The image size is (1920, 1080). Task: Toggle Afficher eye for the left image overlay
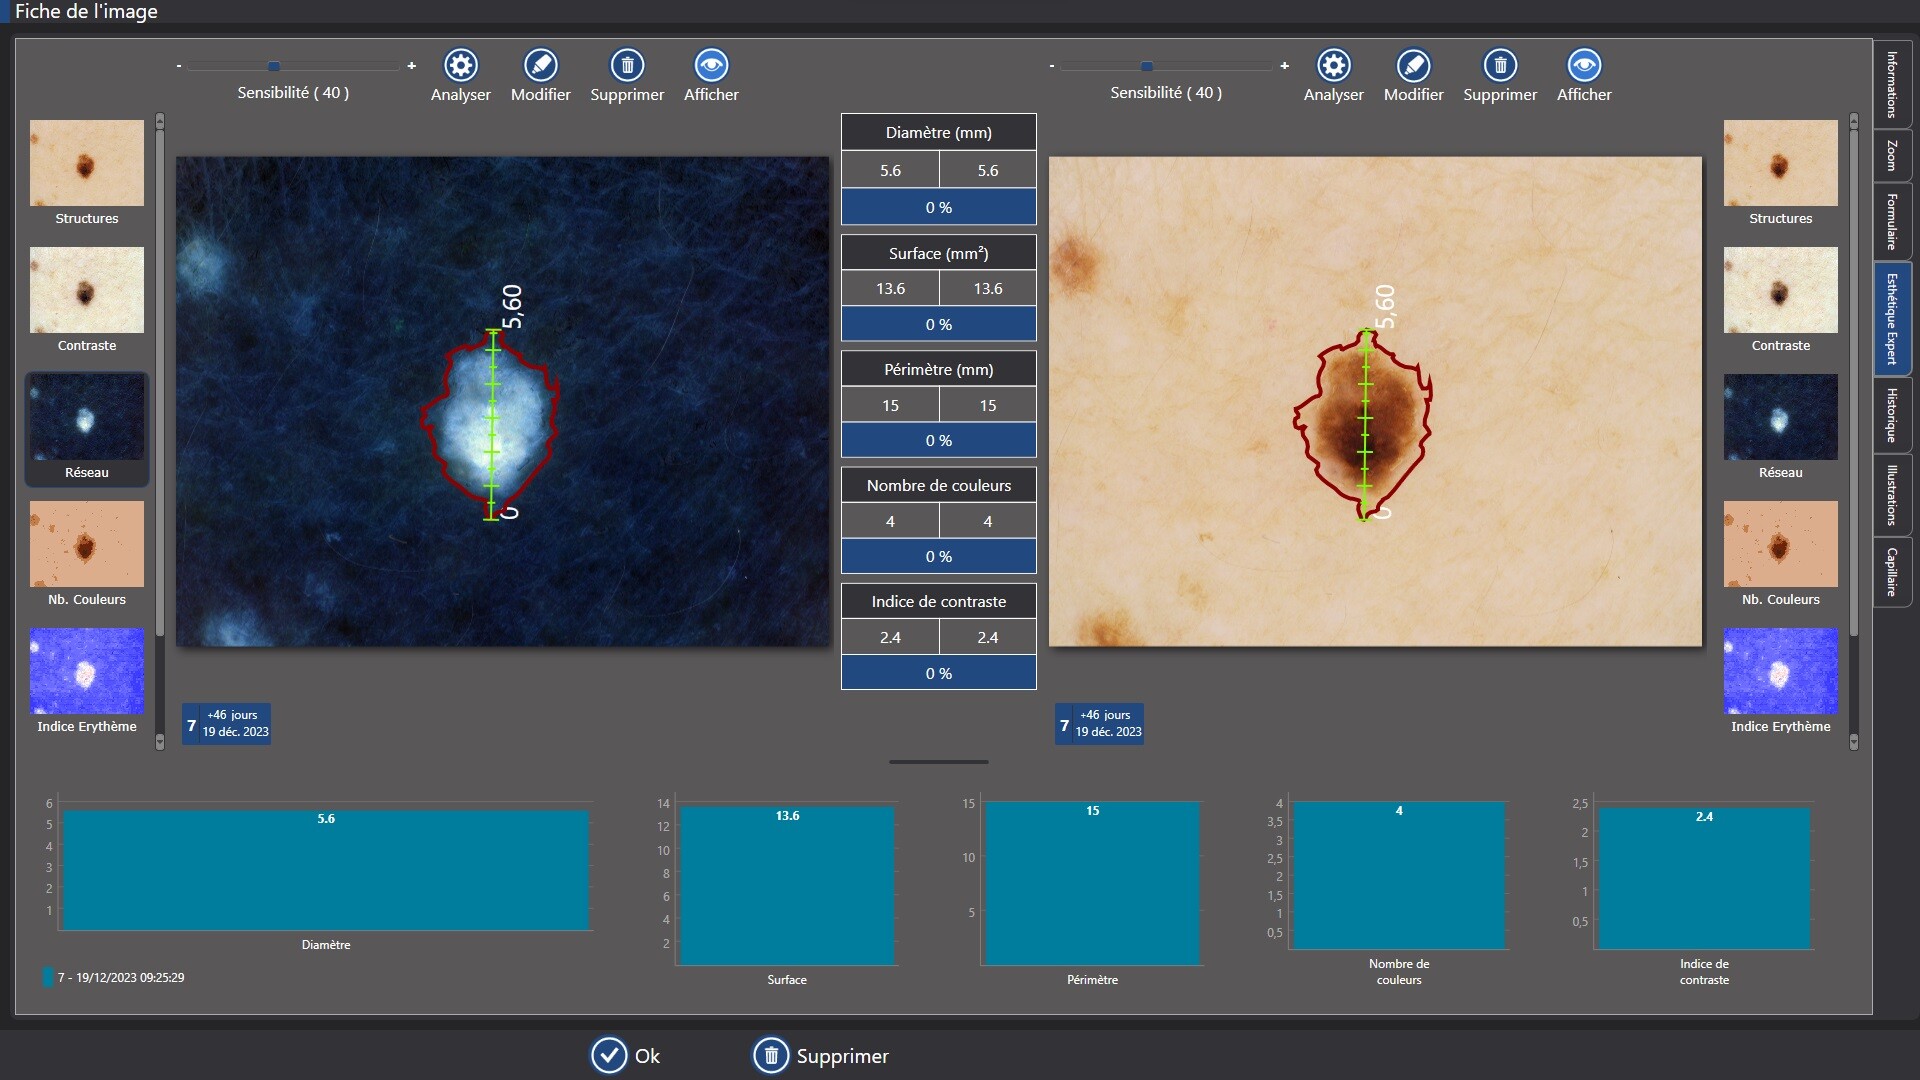711,64
